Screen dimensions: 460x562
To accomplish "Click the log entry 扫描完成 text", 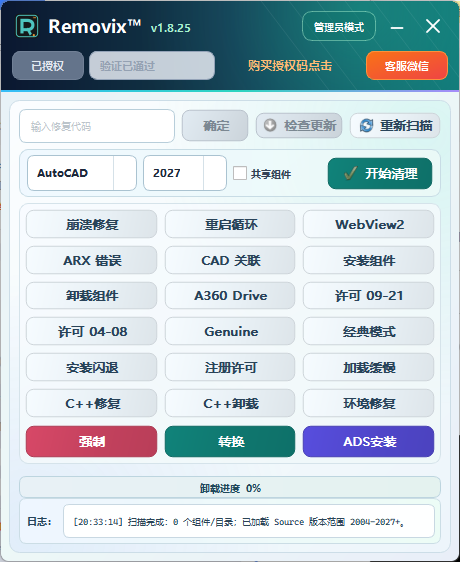I will (x=239, y=522).
